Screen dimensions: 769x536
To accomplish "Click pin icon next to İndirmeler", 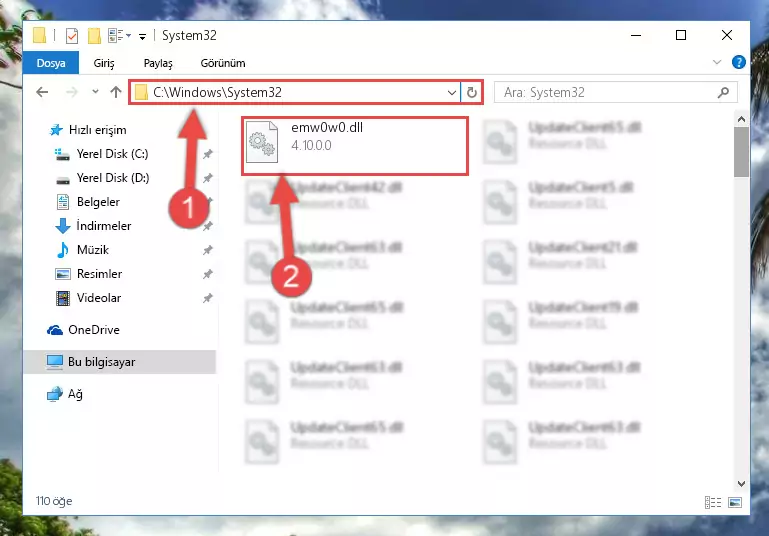I will 207,226.
